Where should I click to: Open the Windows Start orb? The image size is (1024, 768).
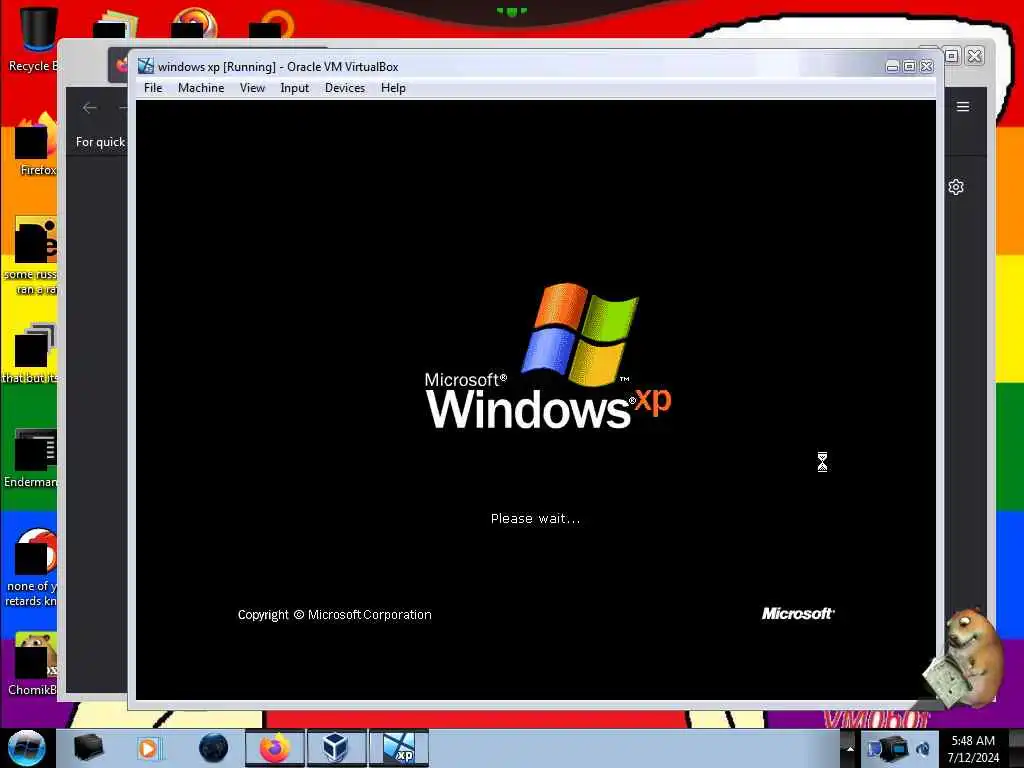coord(26,748)
